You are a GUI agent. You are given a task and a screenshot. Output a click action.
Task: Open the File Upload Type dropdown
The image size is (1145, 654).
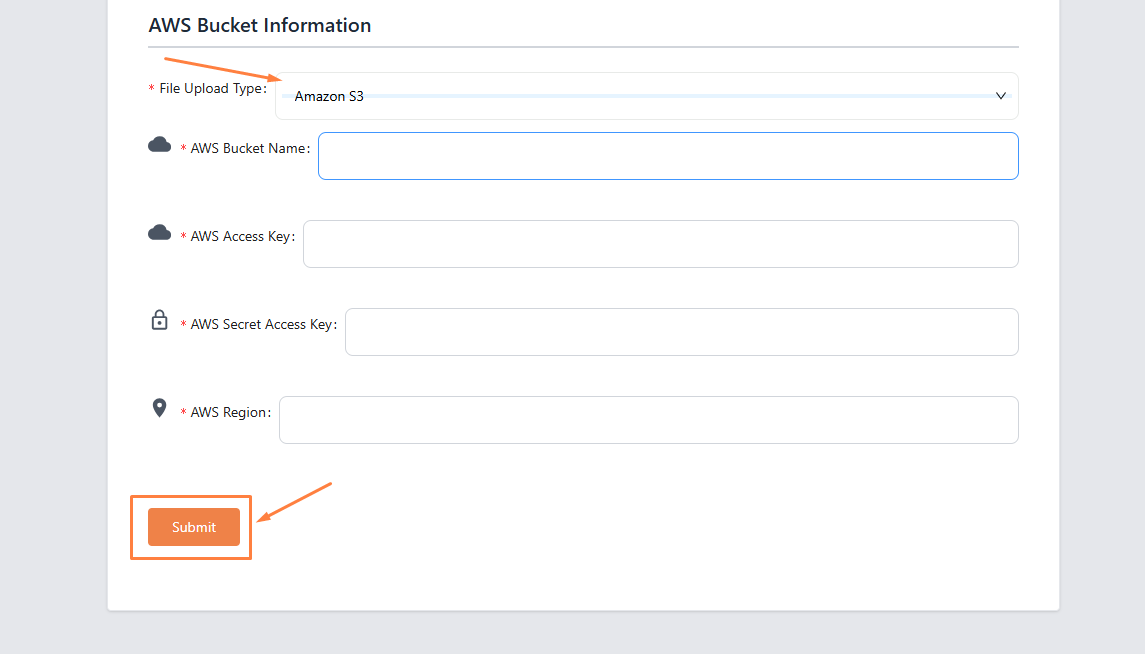(646, 96)
